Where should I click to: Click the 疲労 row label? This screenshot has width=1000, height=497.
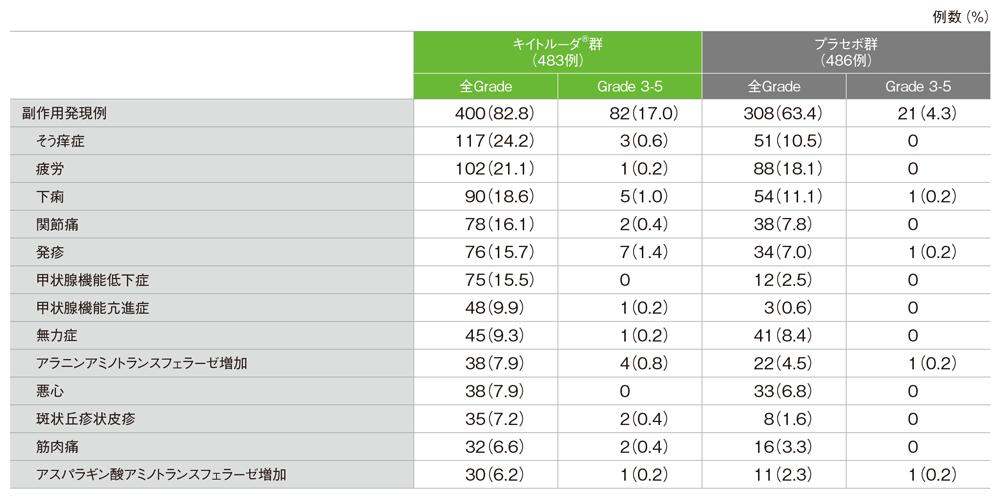[x=49, y=169]
